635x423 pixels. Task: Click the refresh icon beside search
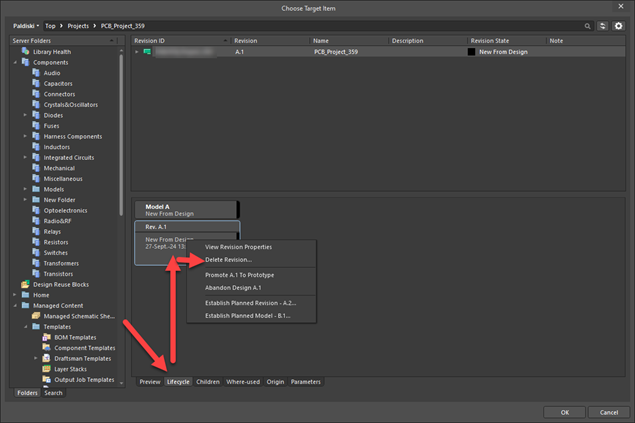point(603,23)
